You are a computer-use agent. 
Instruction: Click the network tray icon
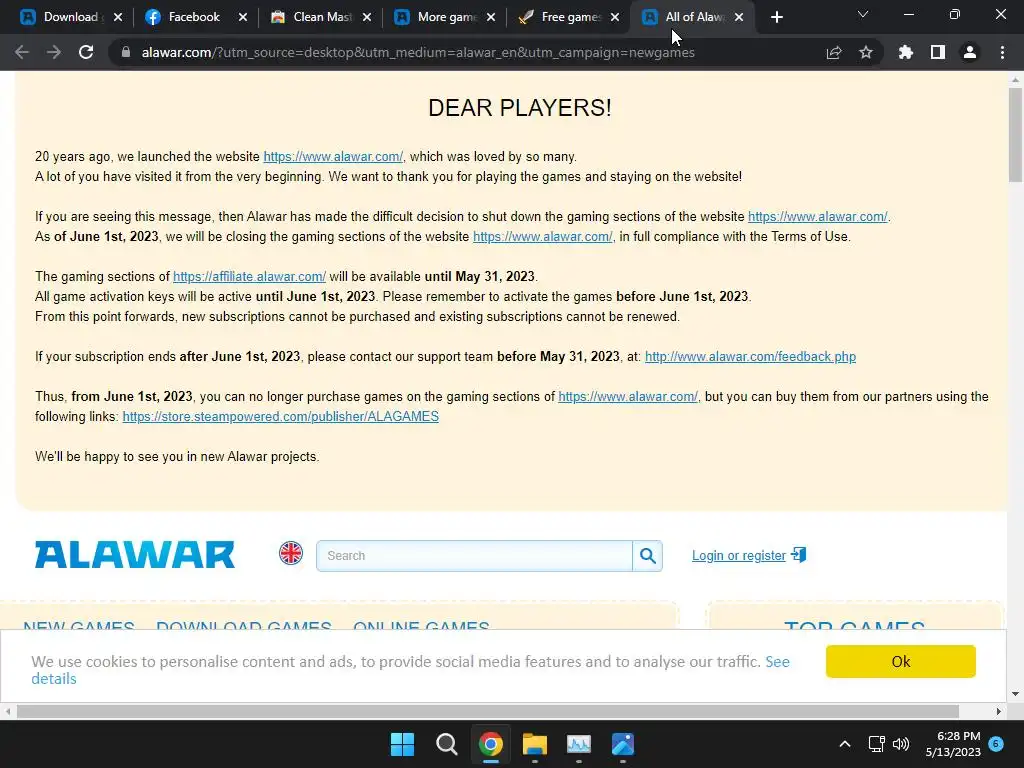(x=876, y=744)
